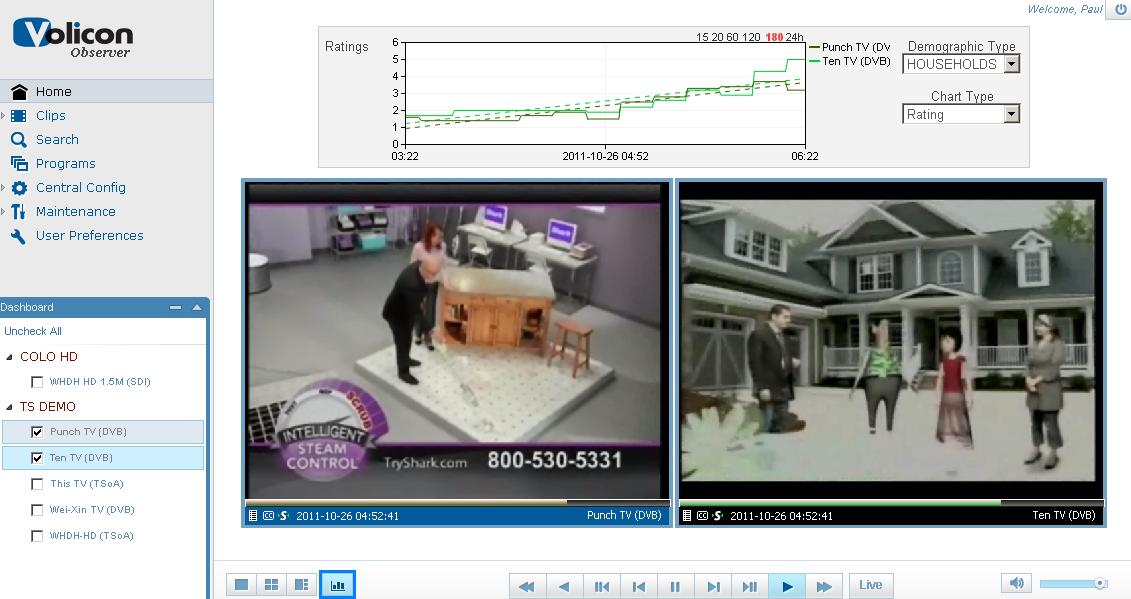The image size is (1131, 599).
Task: Switch to the four-player grid layout
Action: pyautogui.click(x=271, y=585)
